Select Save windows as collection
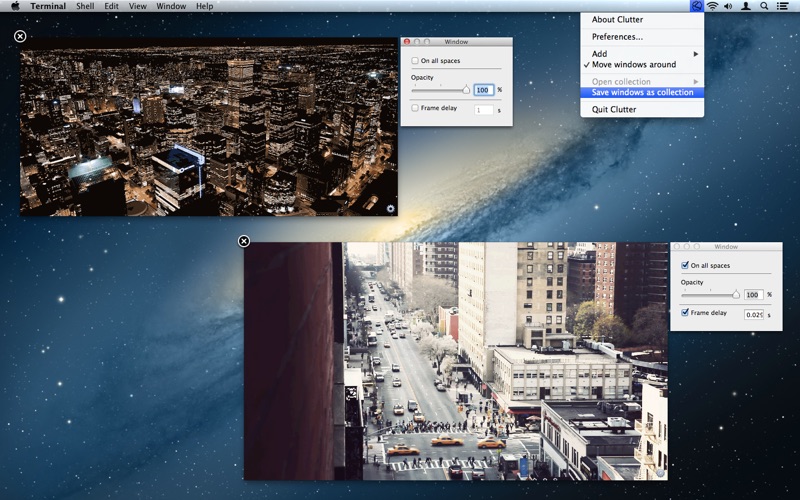 click(642, 92)
